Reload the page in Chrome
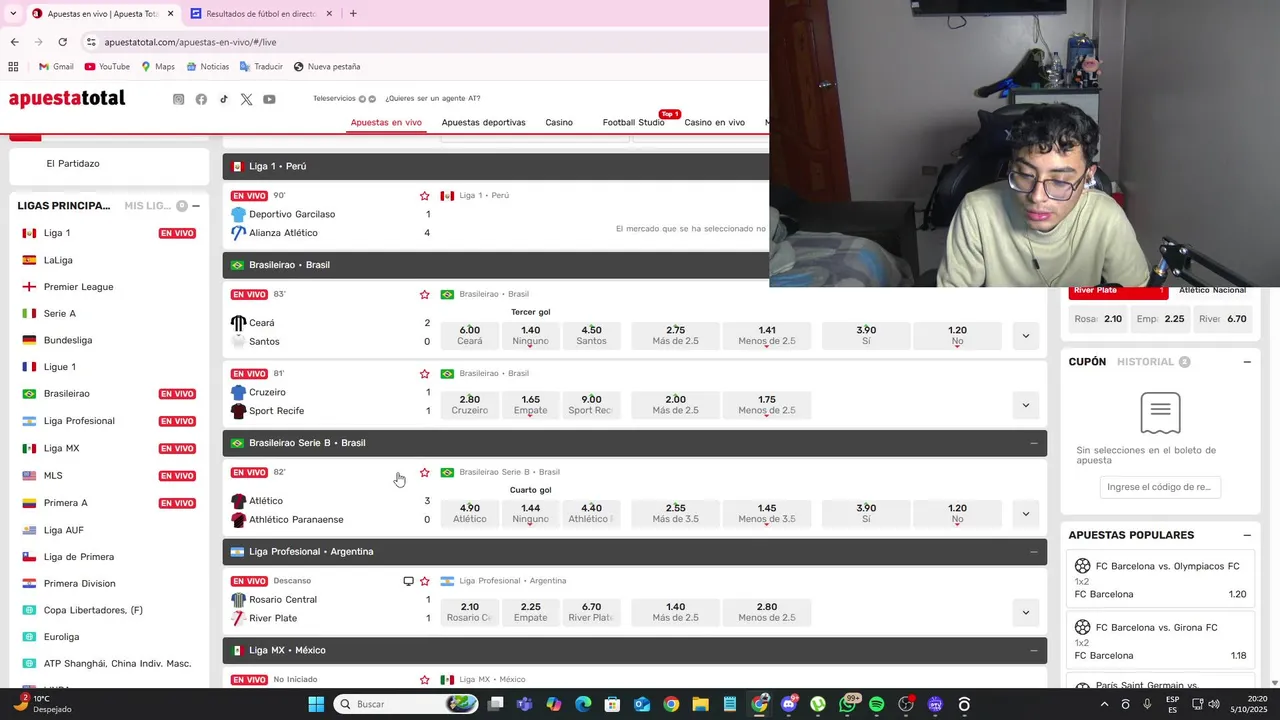 click(62, 42)
